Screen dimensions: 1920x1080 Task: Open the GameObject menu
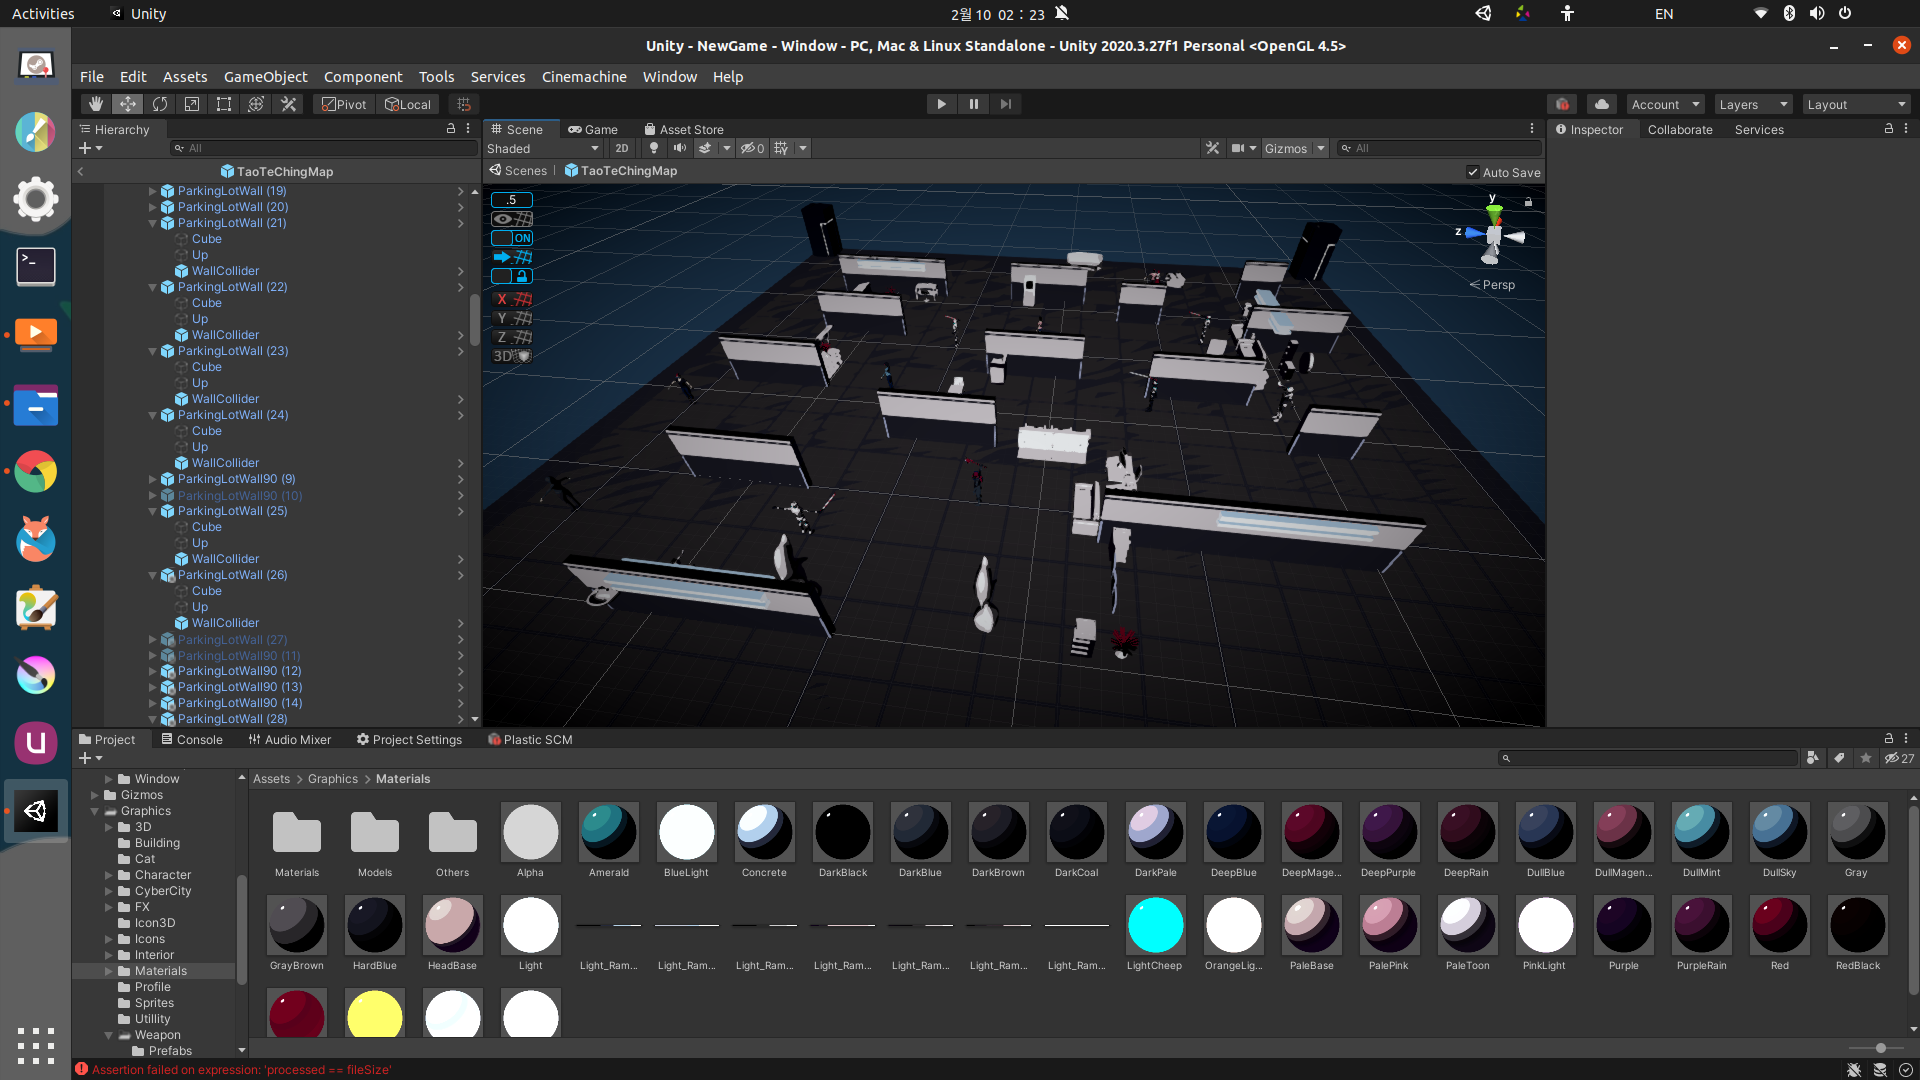[266, 76]
